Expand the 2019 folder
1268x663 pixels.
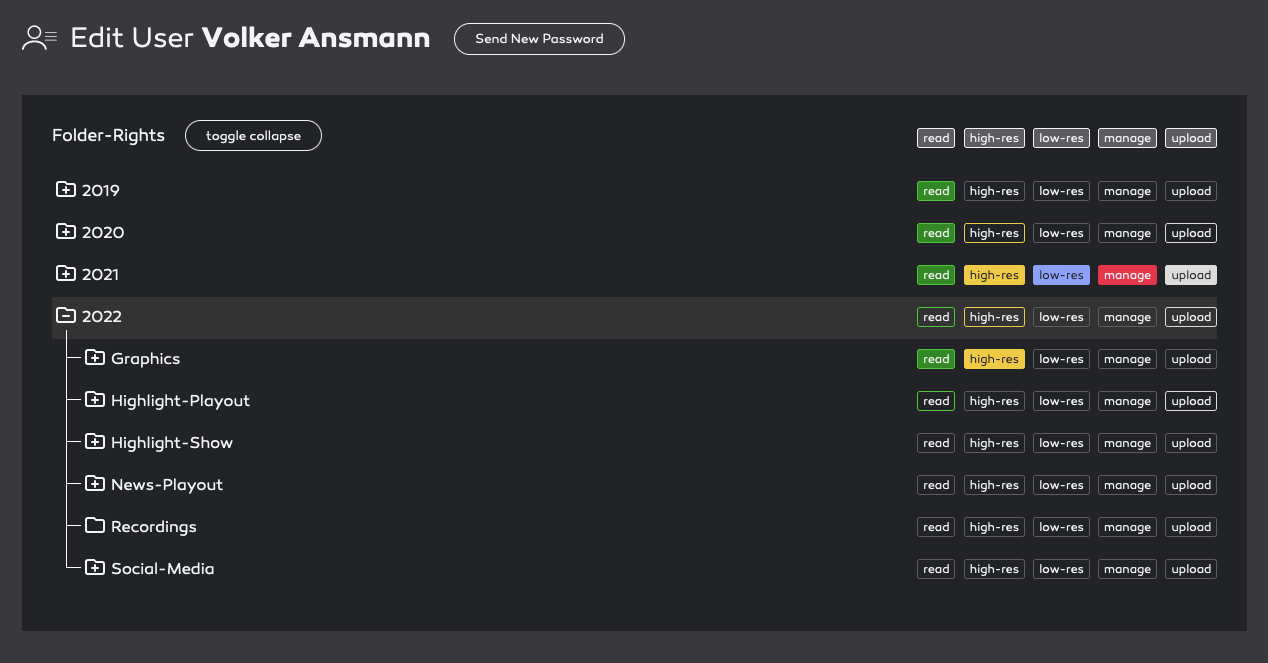tap(66, 189)
